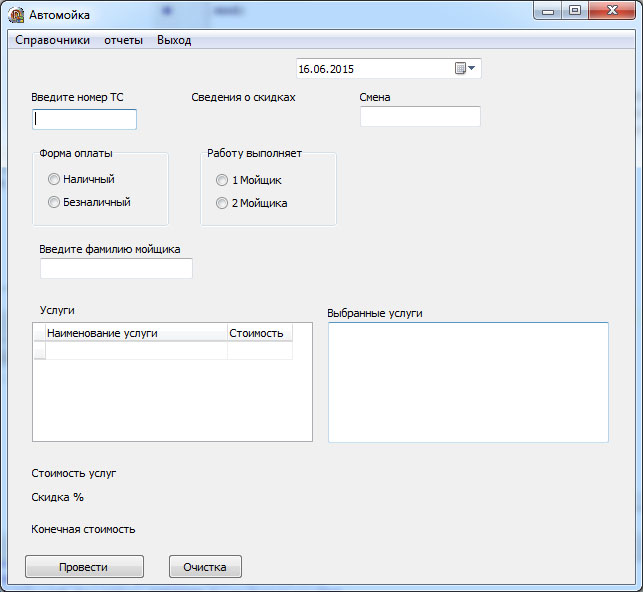Click the Введите фамилию мойщика field
643x592 pixels.
tap(116, 269)
